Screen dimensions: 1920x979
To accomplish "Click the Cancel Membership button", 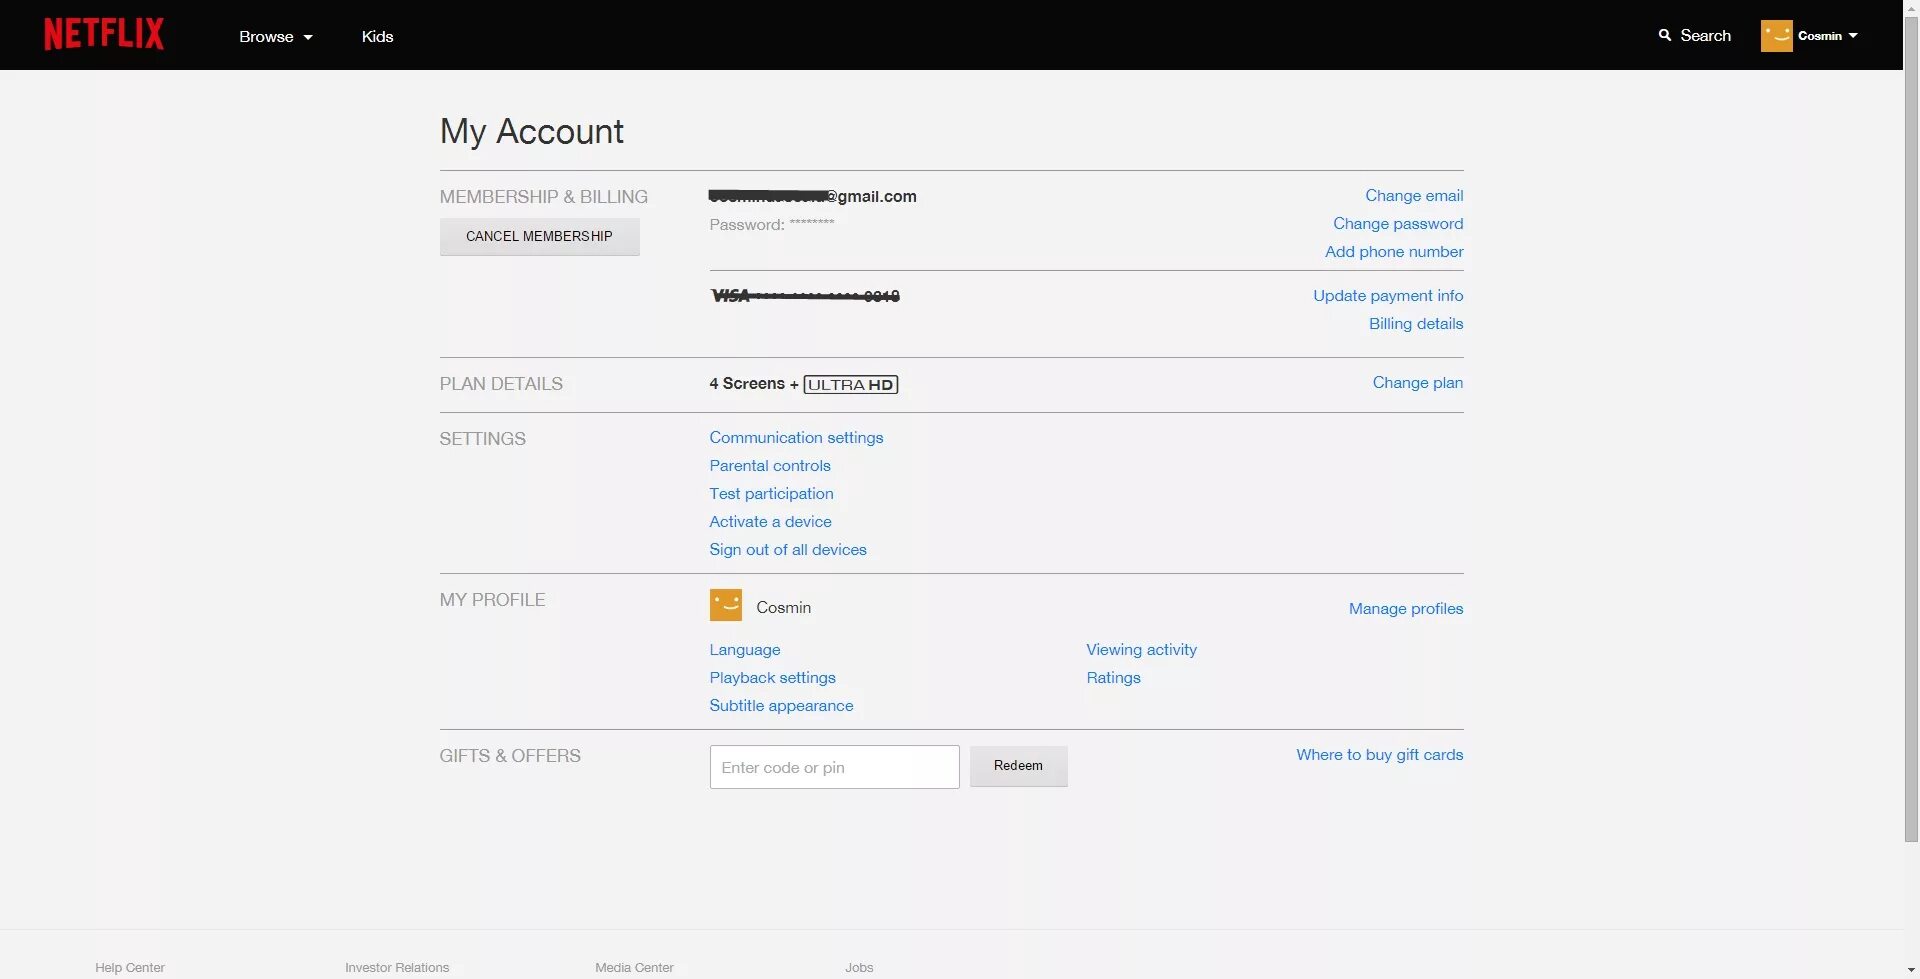I will (x=540, y=236).
